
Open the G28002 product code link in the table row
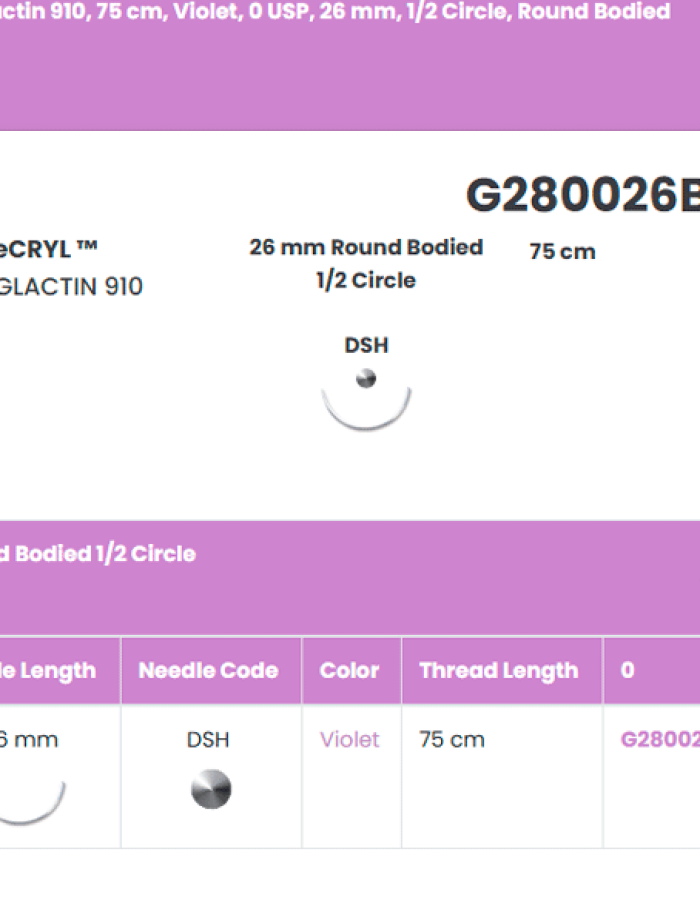(660, 739)
